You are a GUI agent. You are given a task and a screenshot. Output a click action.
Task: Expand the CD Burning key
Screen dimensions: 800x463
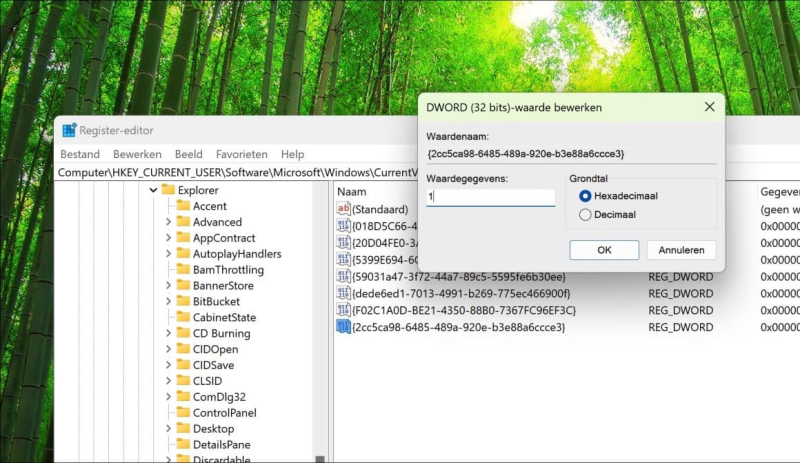(168, 333)
